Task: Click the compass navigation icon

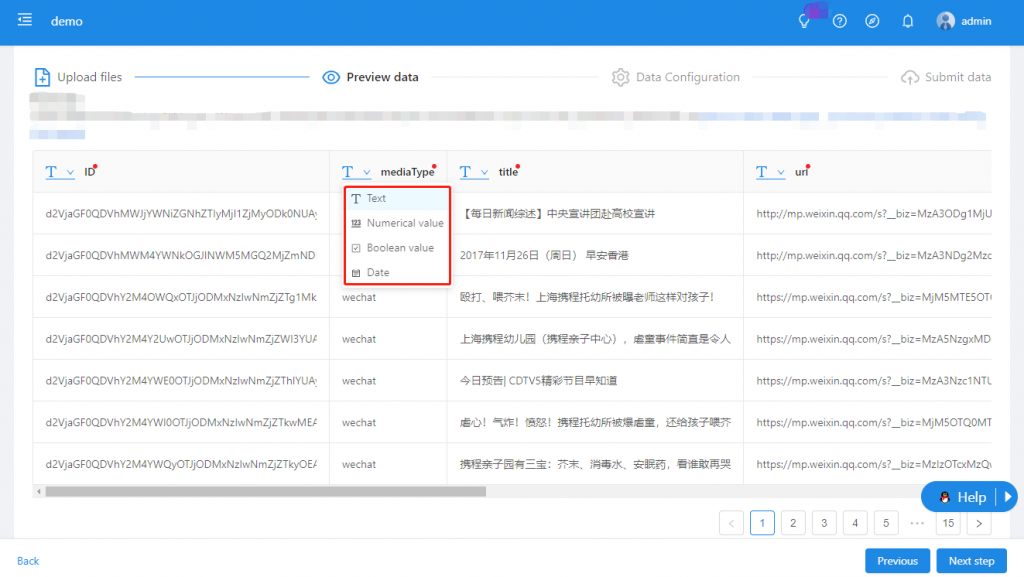Action: 872,21
